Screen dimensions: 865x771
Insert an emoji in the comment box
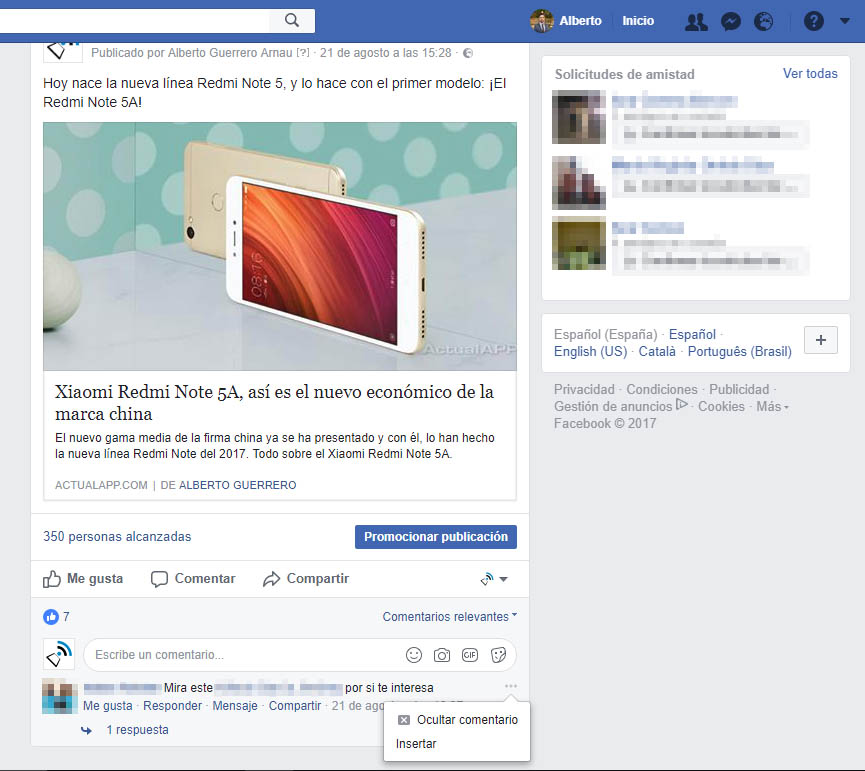[414, 655]
